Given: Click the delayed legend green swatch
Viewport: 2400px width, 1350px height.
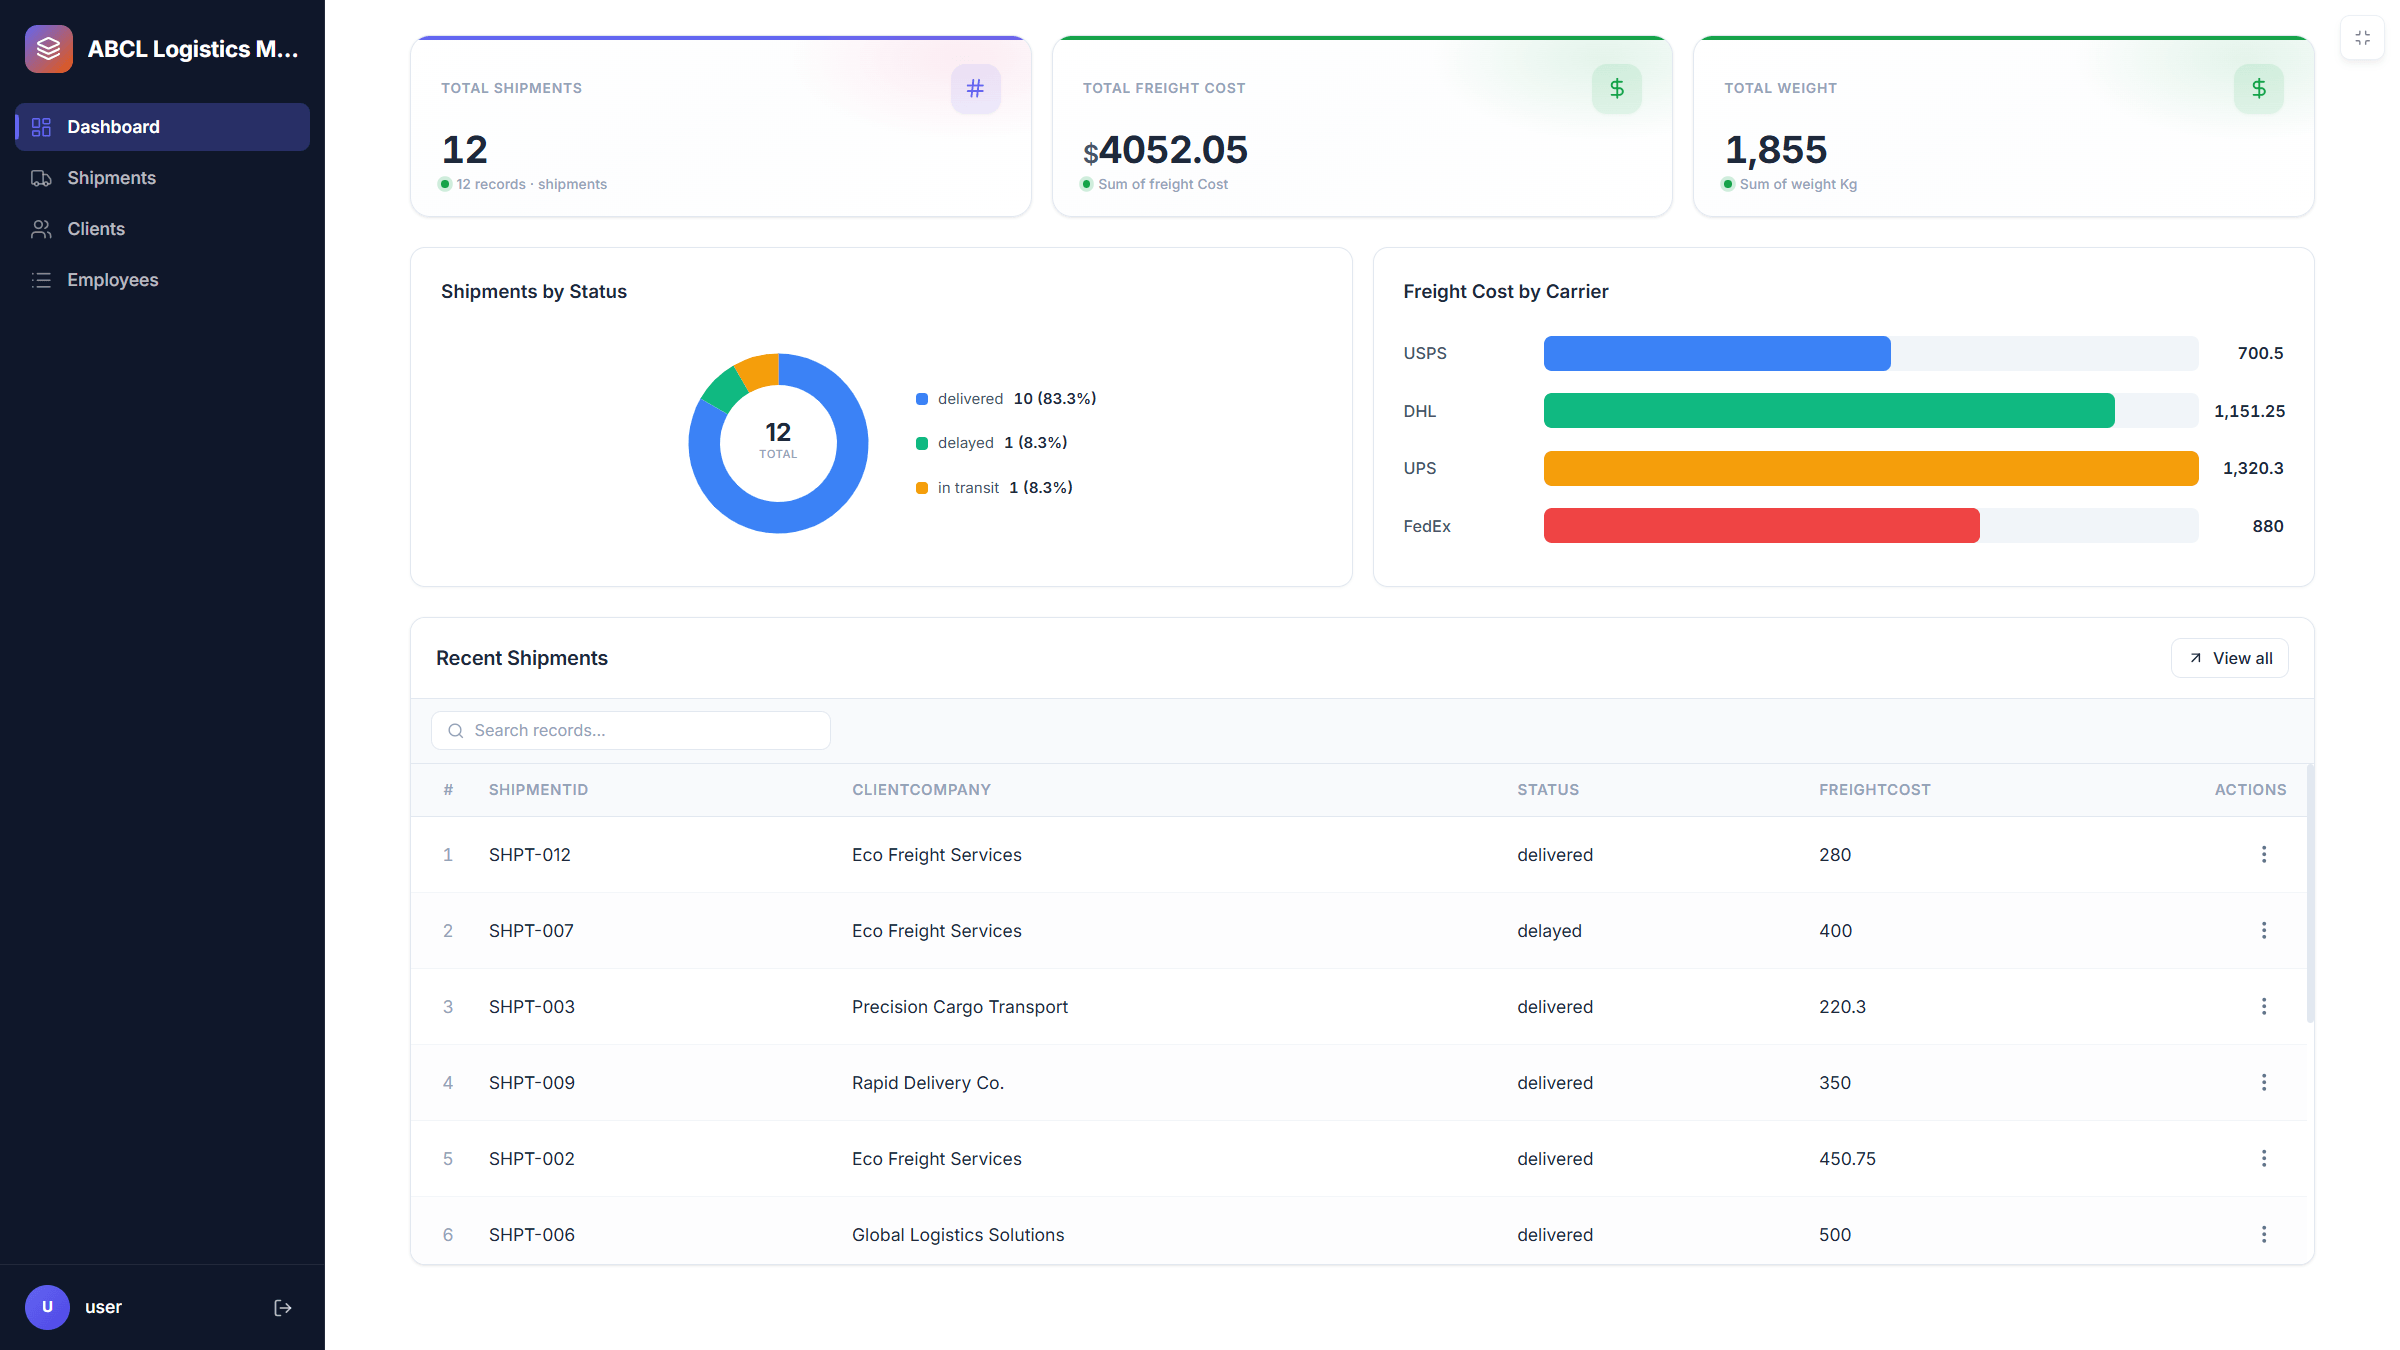Looking at the screenshot, I should pos(922,443).
